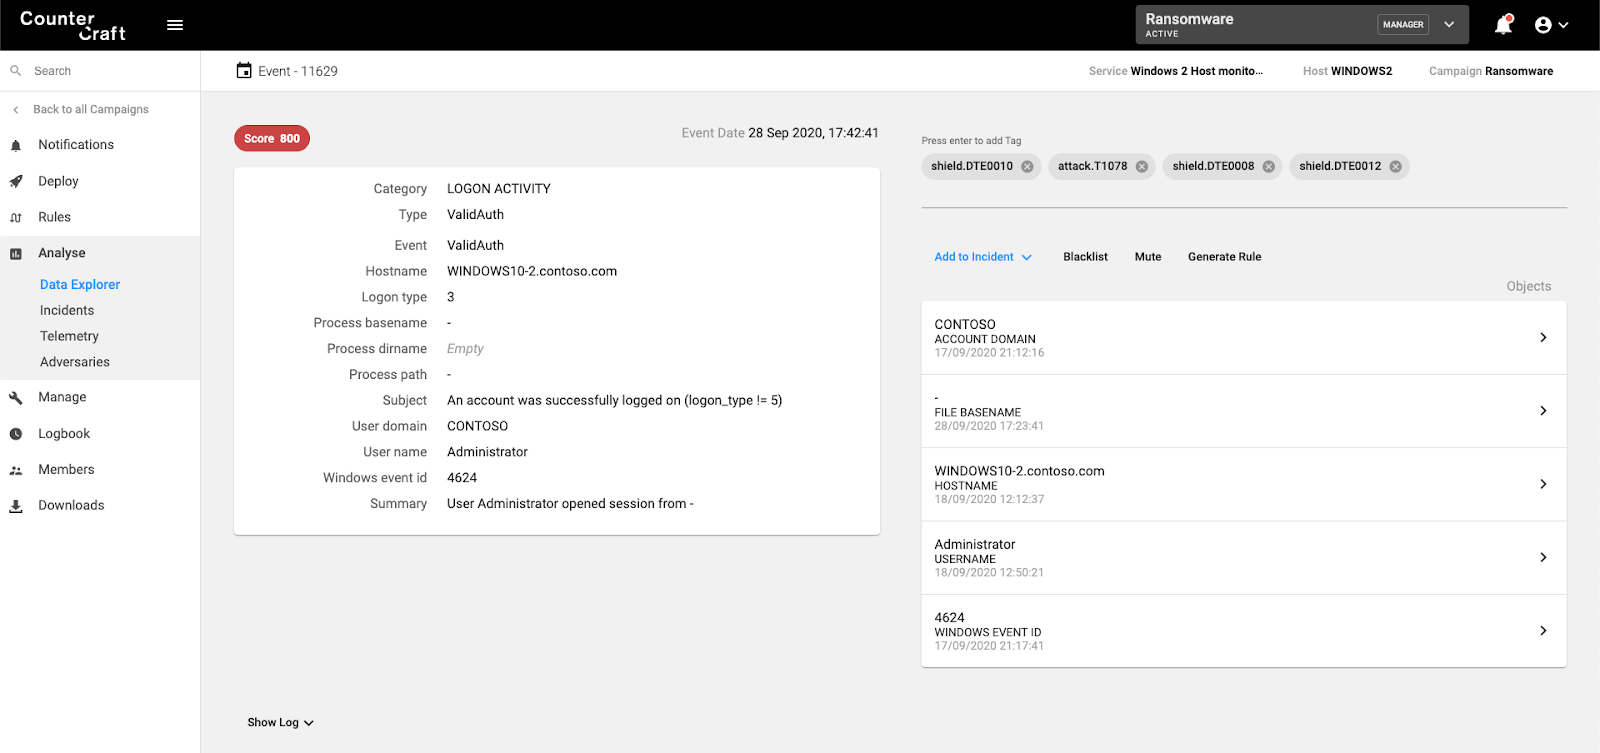Click the Generate Rule button

coord(1224,257)
